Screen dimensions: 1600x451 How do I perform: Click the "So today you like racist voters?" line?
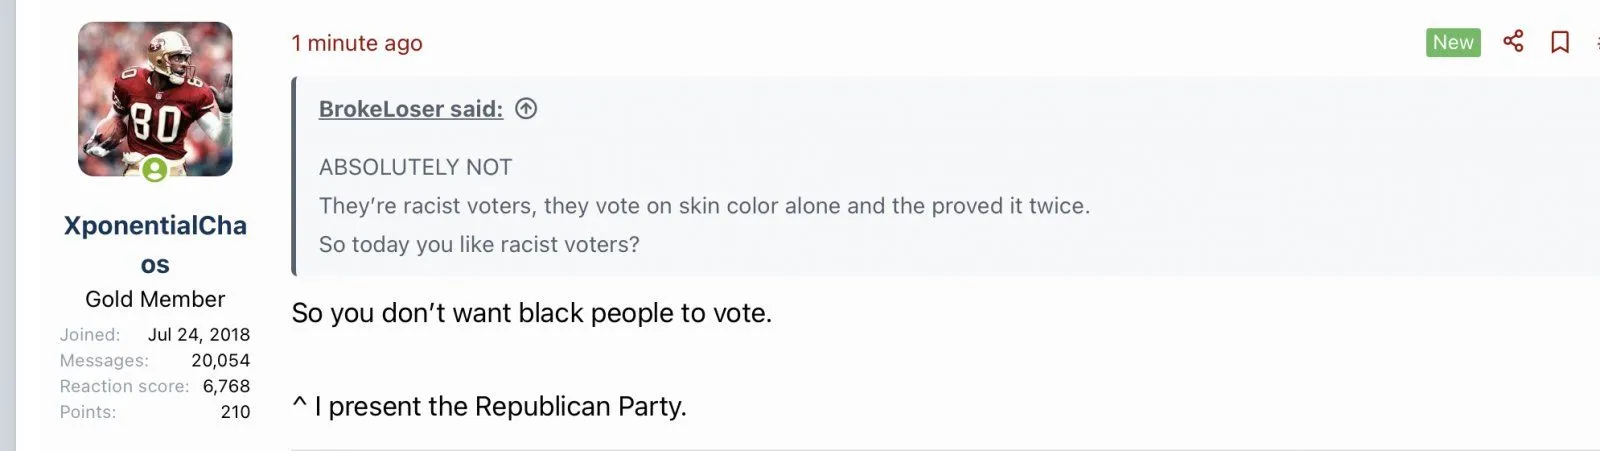click(x=479, y=244)
